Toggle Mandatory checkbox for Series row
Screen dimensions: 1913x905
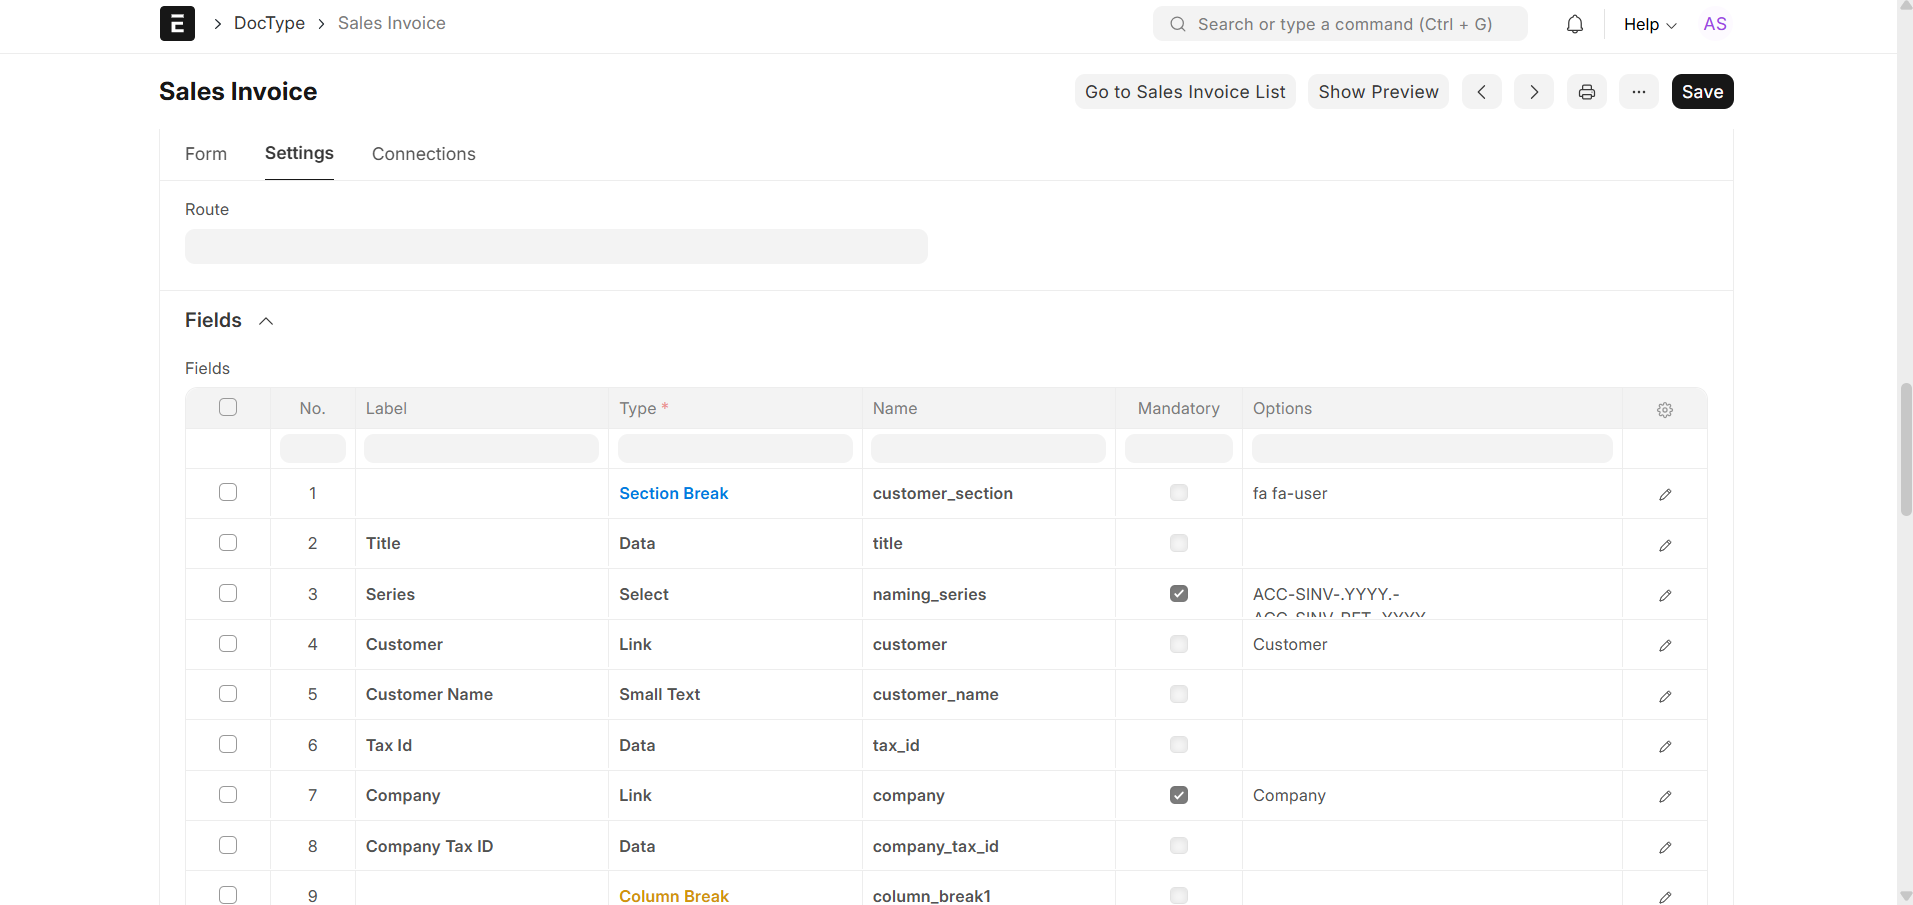point(1178,594)
